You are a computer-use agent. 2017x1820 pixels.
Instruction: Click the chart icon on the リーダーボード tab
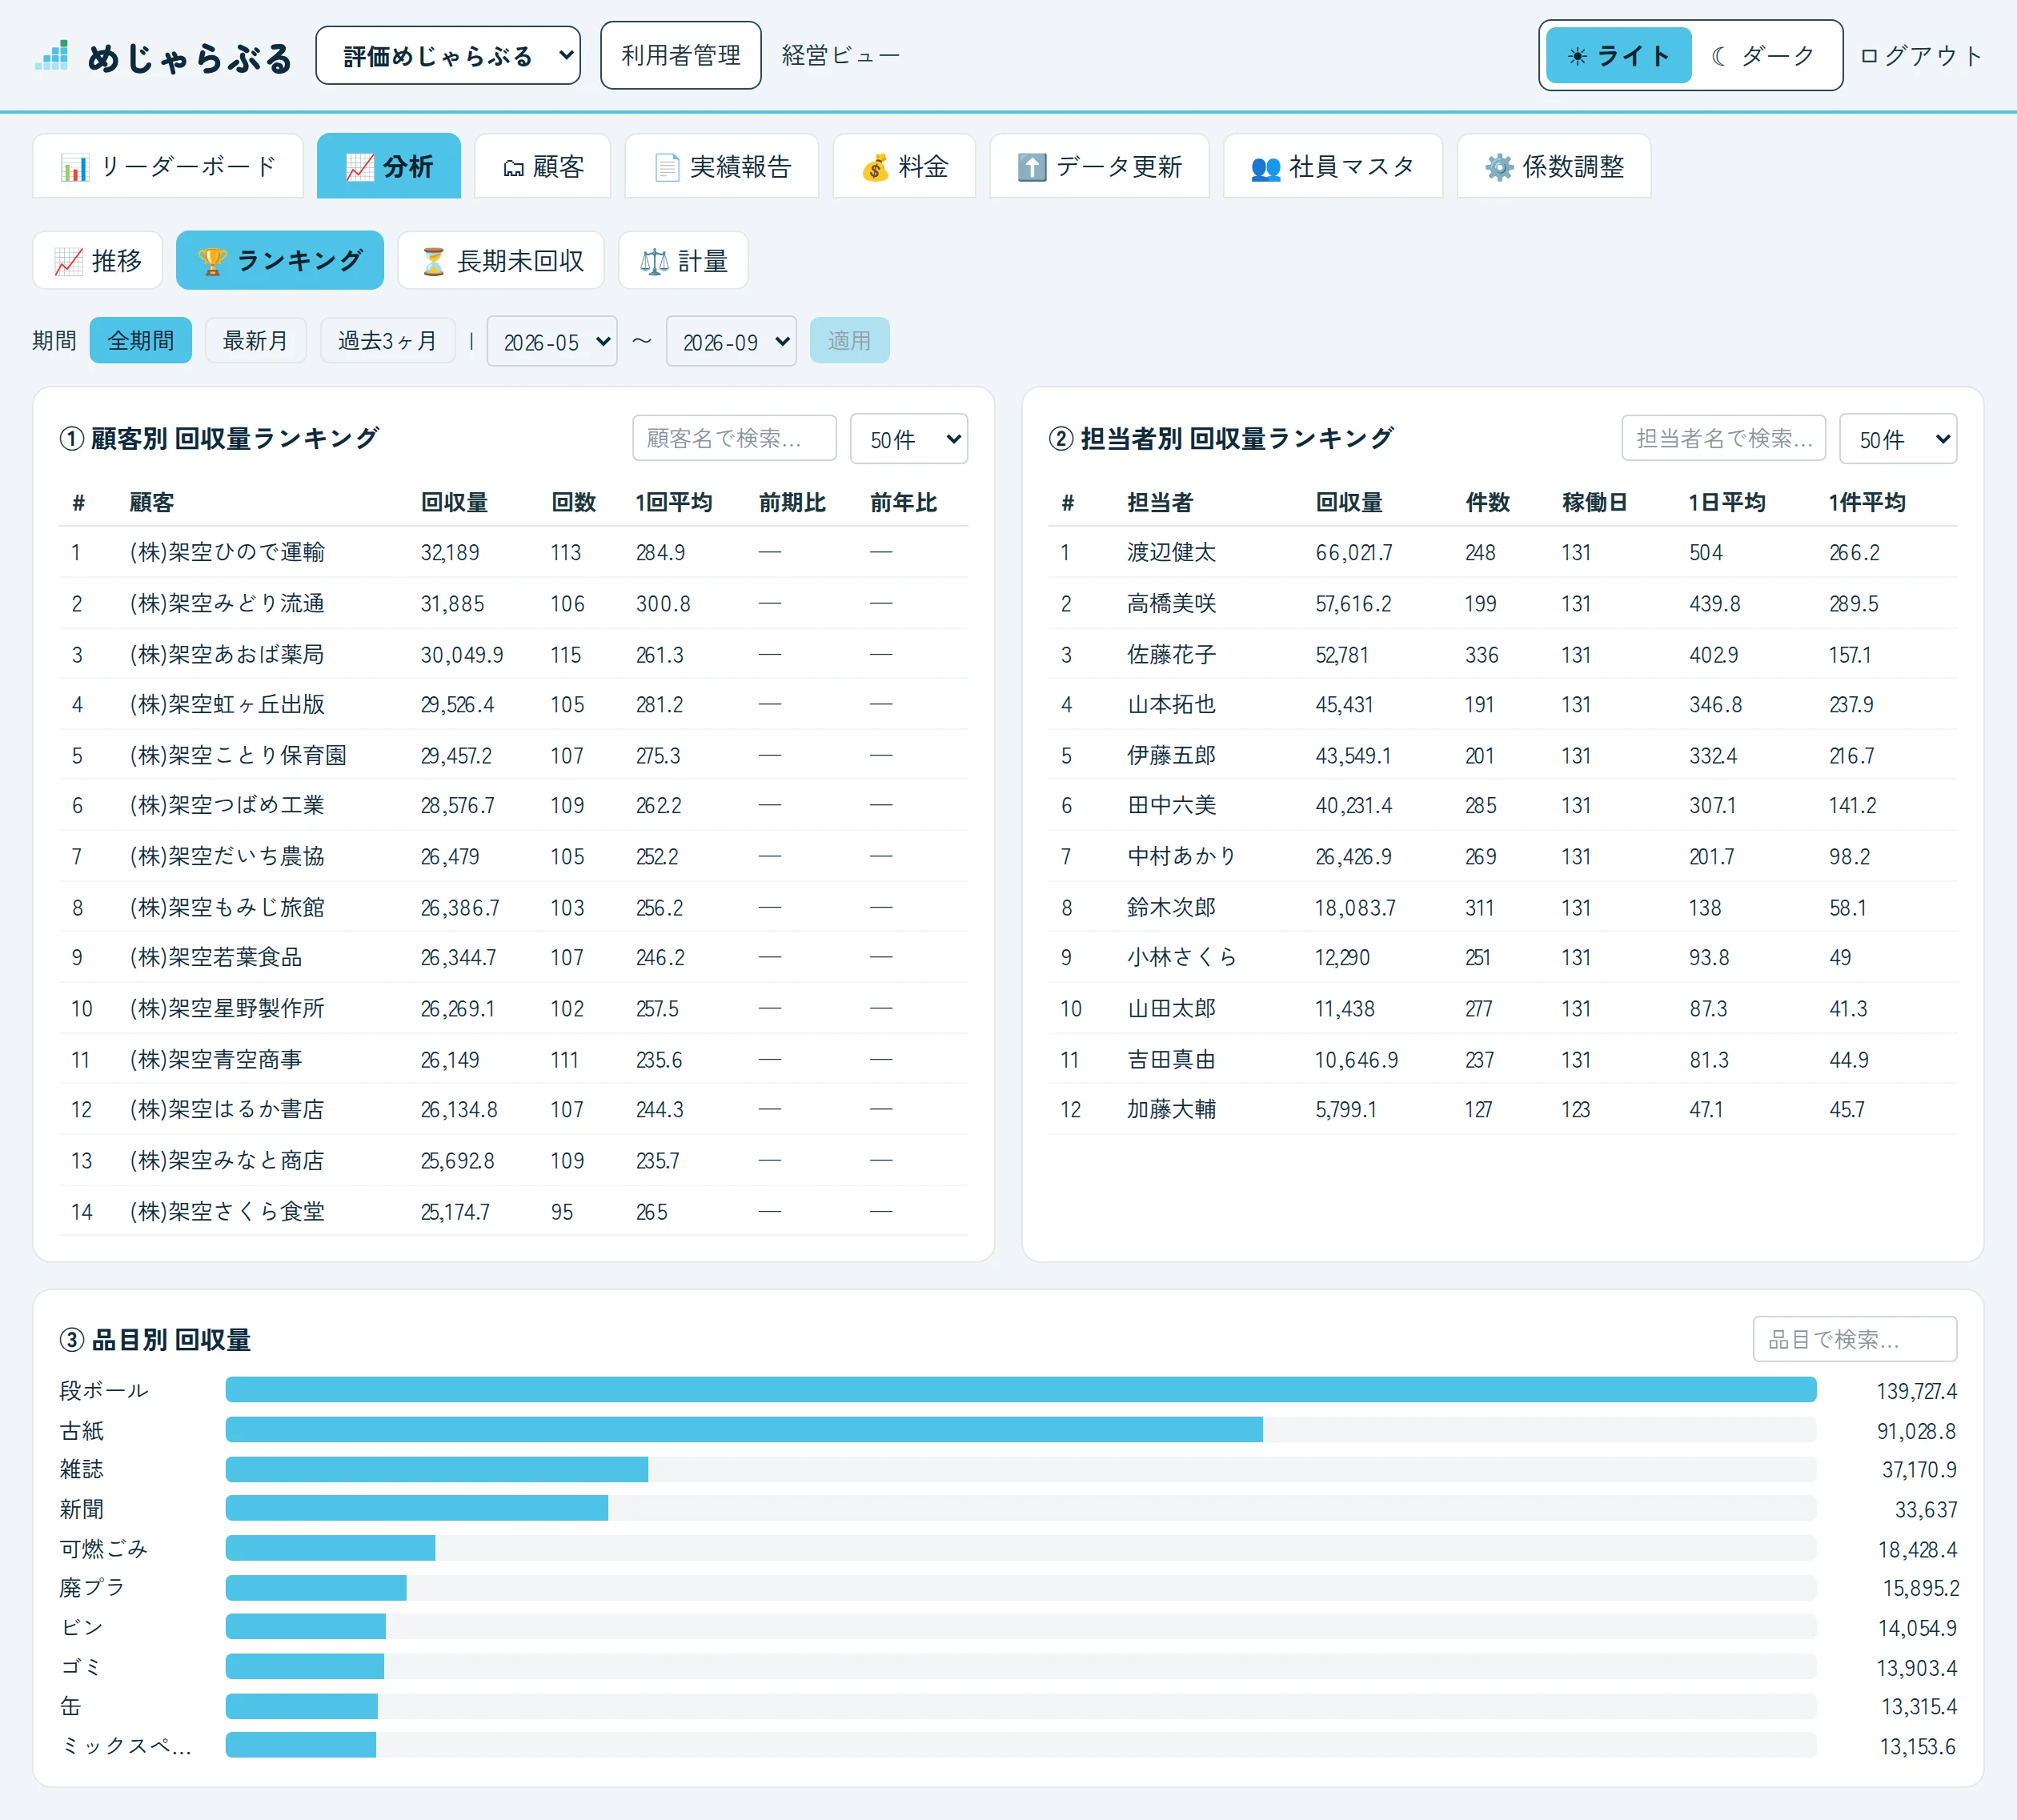pos(74,167)
